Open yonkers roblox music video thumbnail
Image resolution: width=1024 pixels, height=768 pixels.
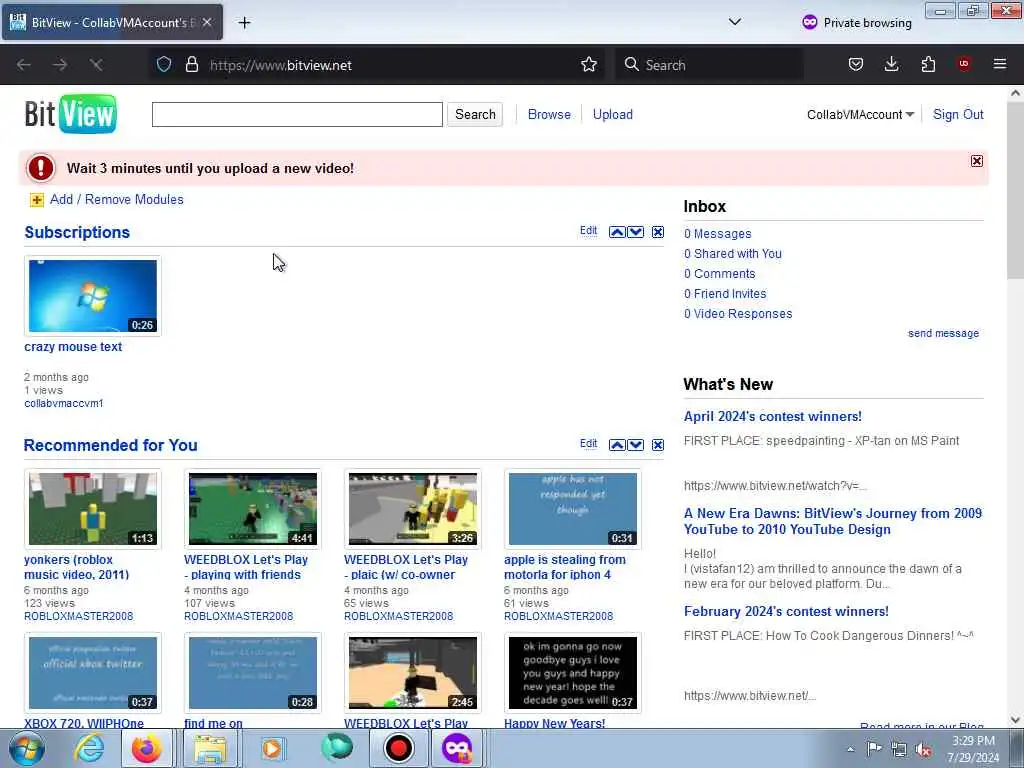coord(93,509)
